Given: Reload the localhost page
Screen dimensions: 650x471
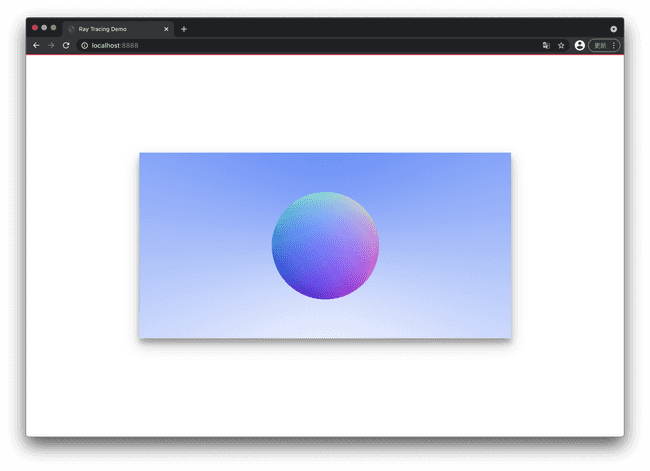Looking at the screenshot, I should point(66,45).
